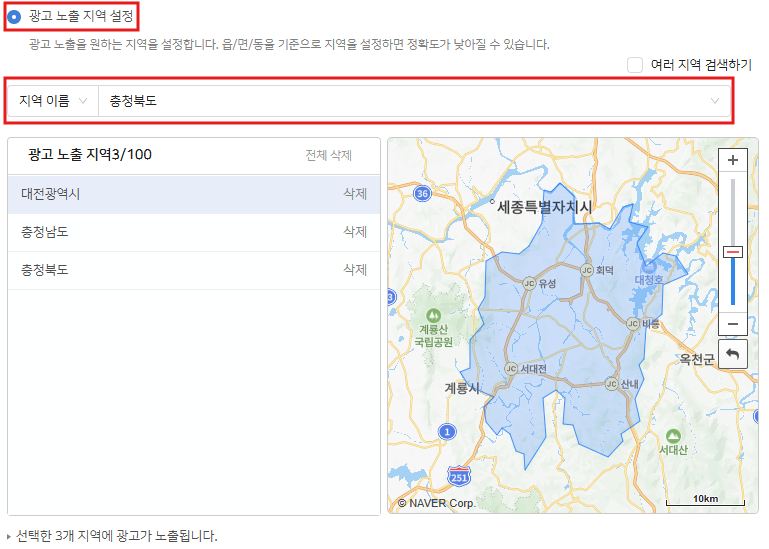769x549 pixels.
Task: Click the 대청호 lake icon on map
Action: pos(649,266)
